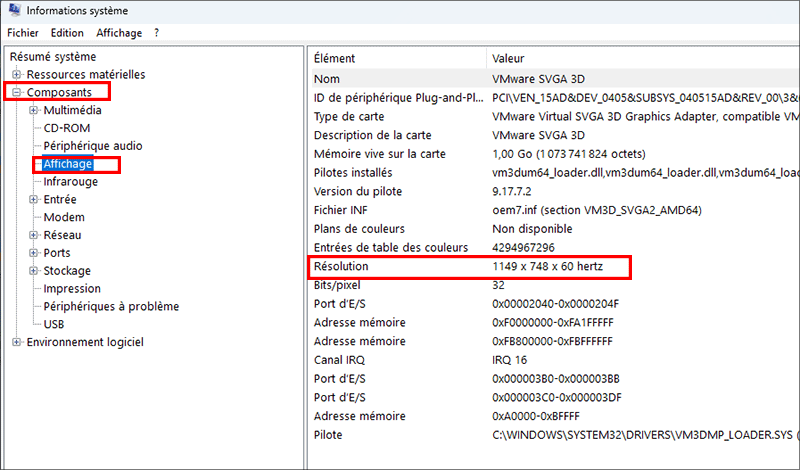
Task: Click the 1,00 Go memory value
Action: click(x=569, y=154)
